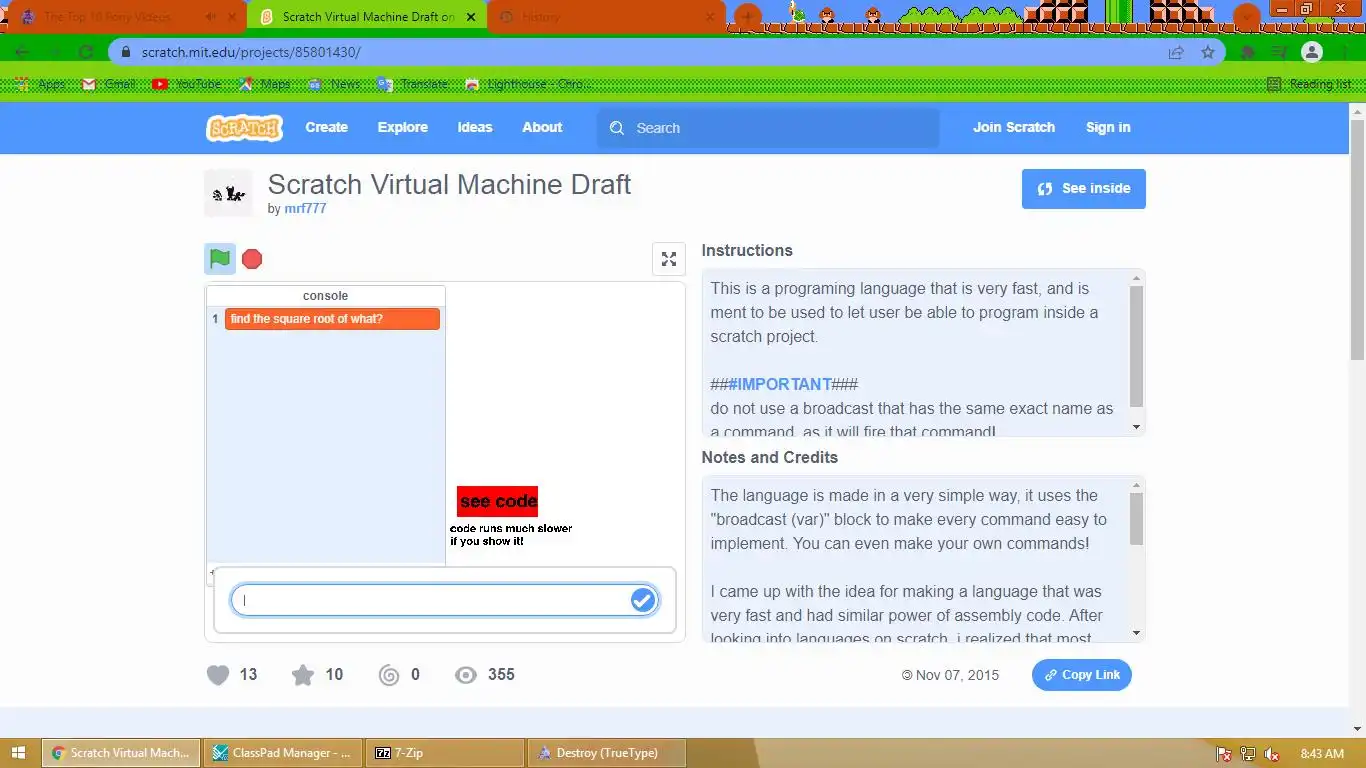Click the Action Center flag icon in the tray
This screenshot has height=768, width=1366.
click(1224, 754)
